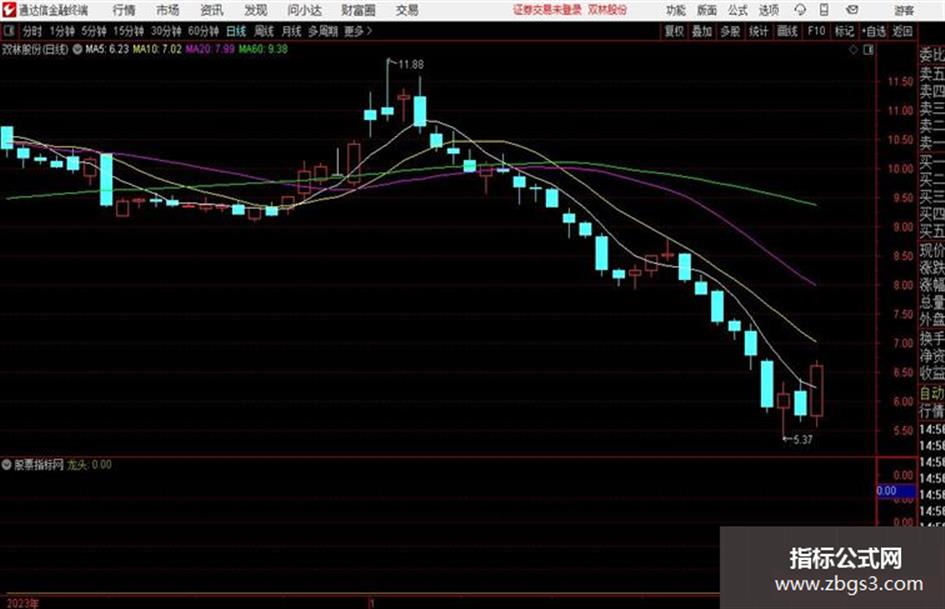Select the 周线 weekly period tab
The width and height of the screenshot is (945, 609).
pos(264,31)
